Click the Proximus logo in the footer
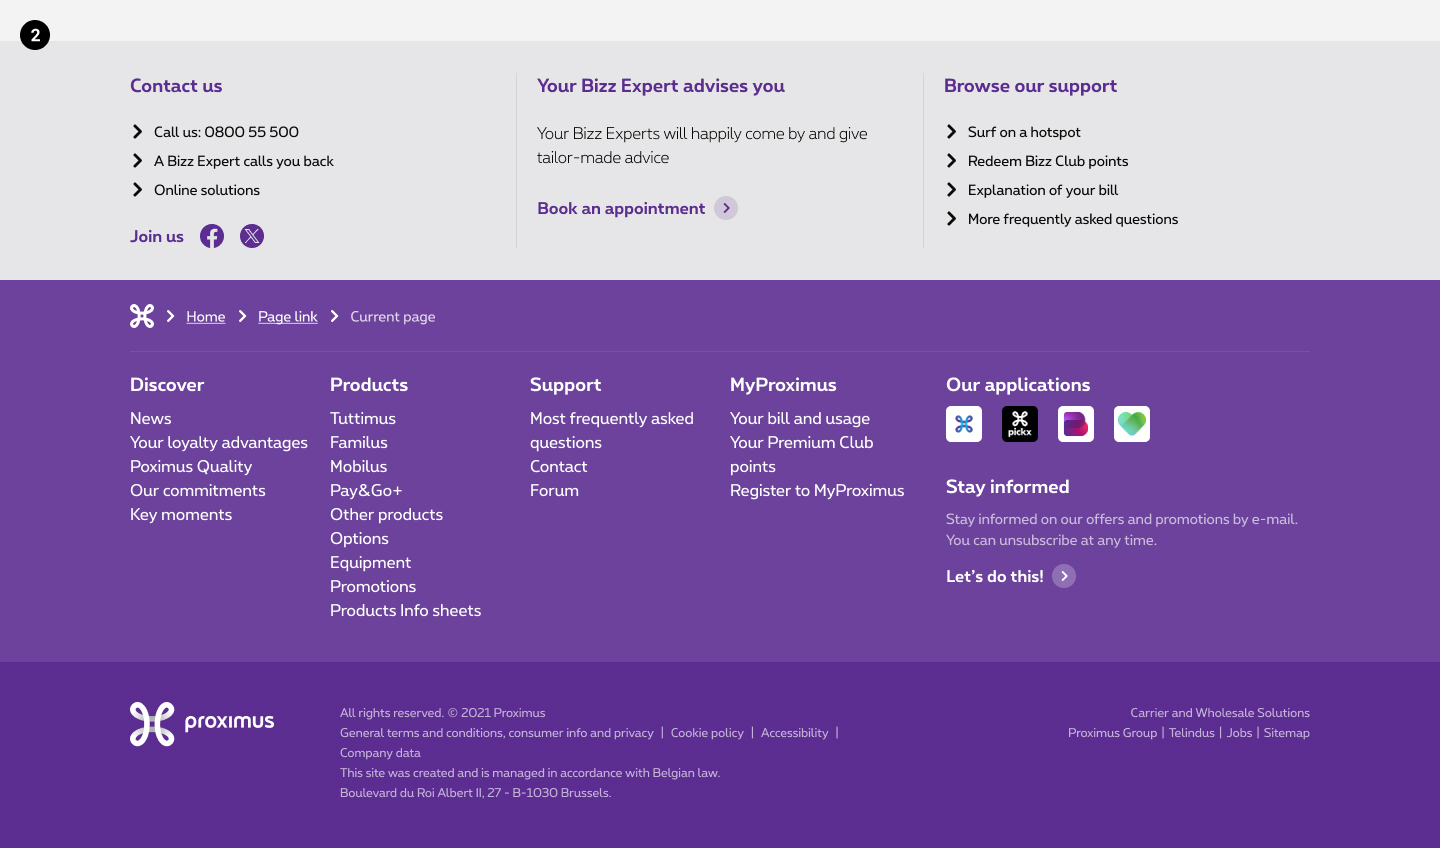This screenshot has height=848, width=1440. tap(202, 723)
